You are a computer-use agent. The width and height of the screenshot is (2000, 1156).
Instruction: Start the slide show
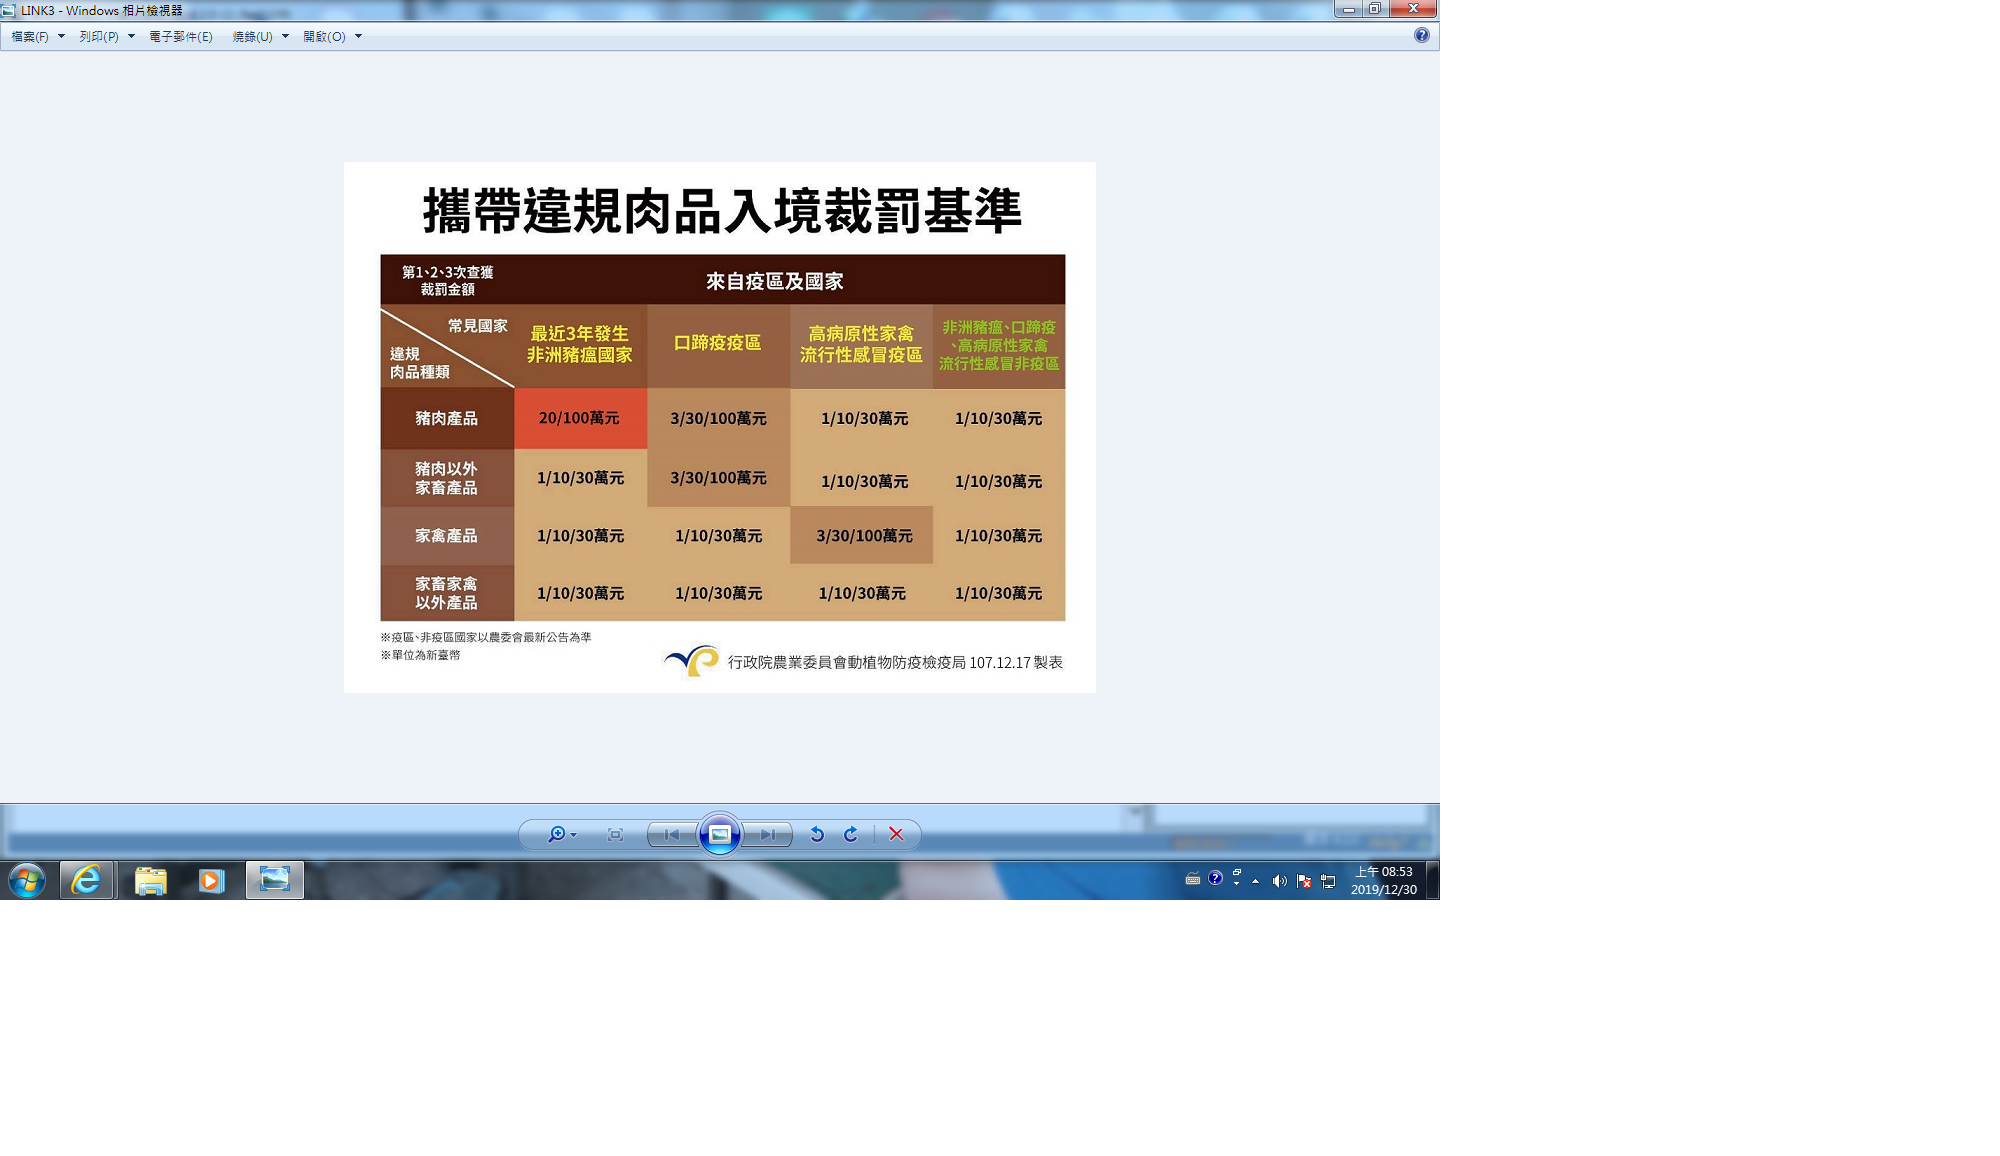[720, 834]
